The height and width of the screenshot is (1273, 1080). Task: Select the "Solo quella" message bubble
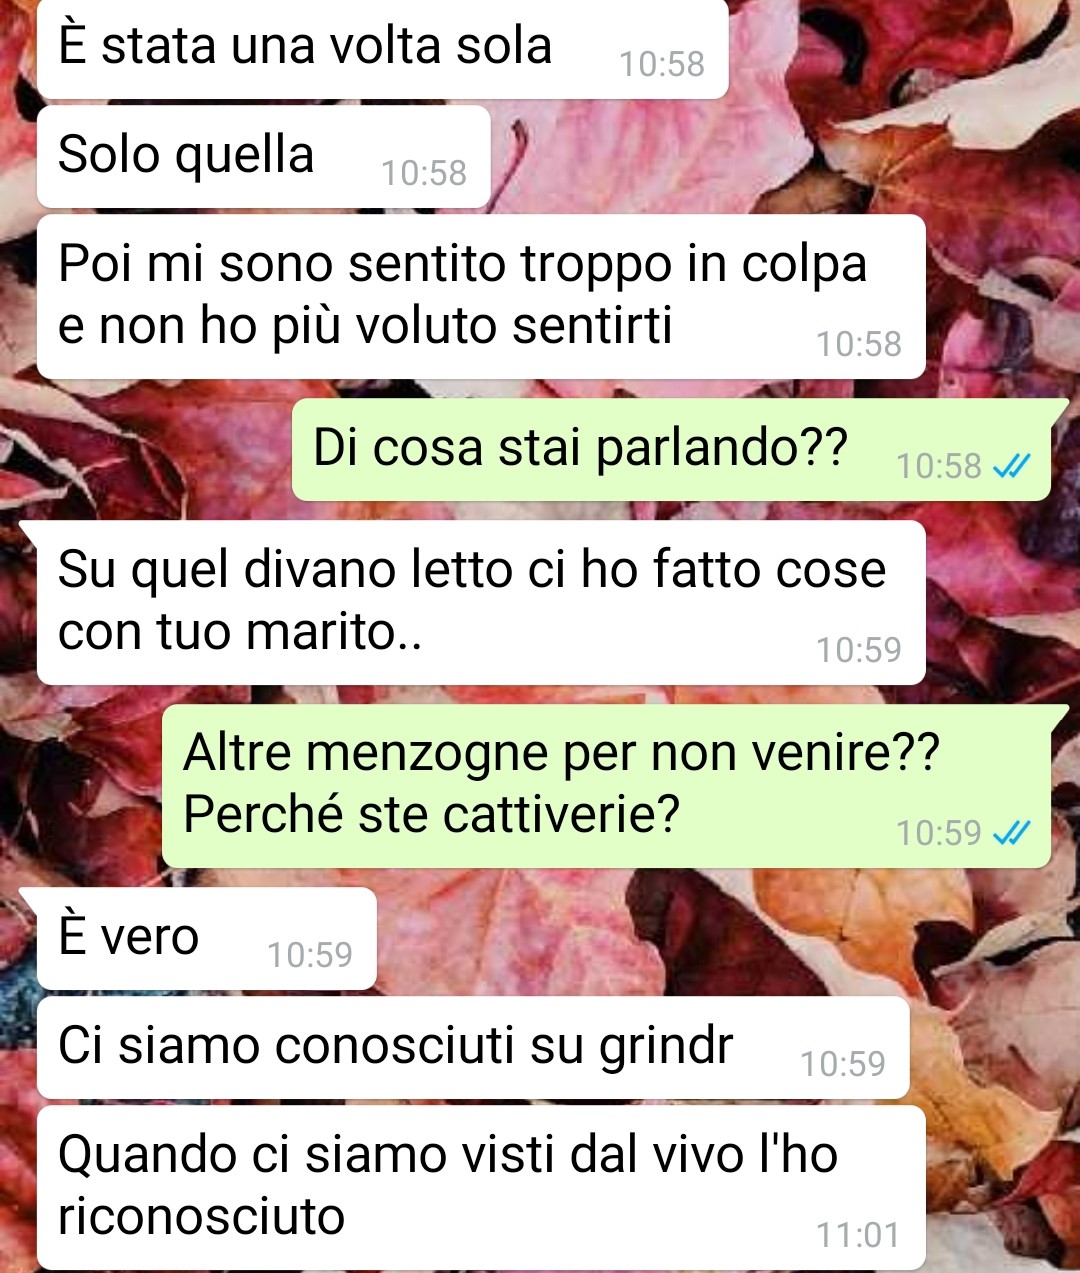click(x=263, y=157)
